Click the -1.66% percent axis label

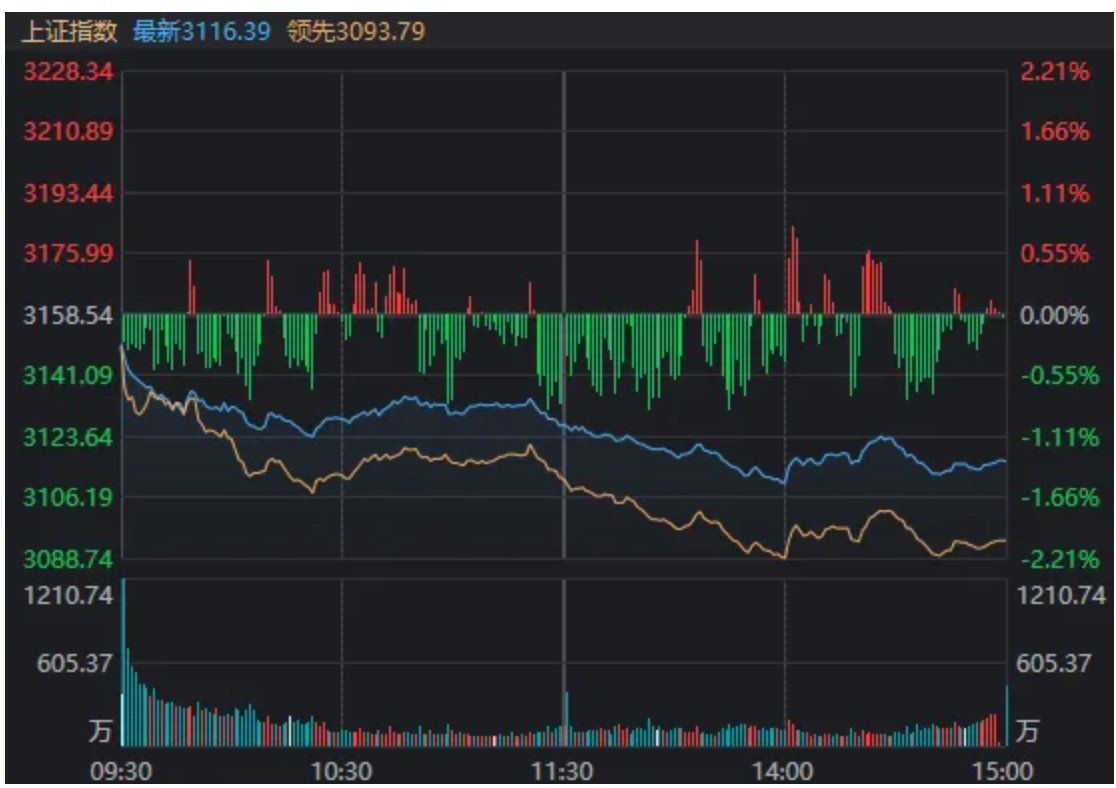click(1053, 497)
